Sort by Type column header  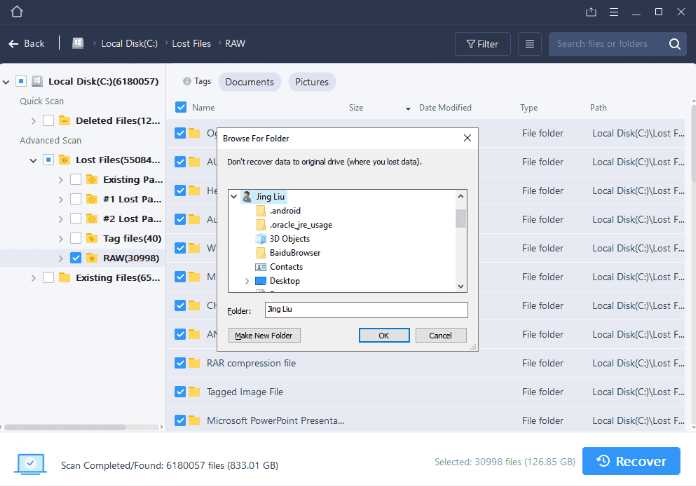(529, 108)
